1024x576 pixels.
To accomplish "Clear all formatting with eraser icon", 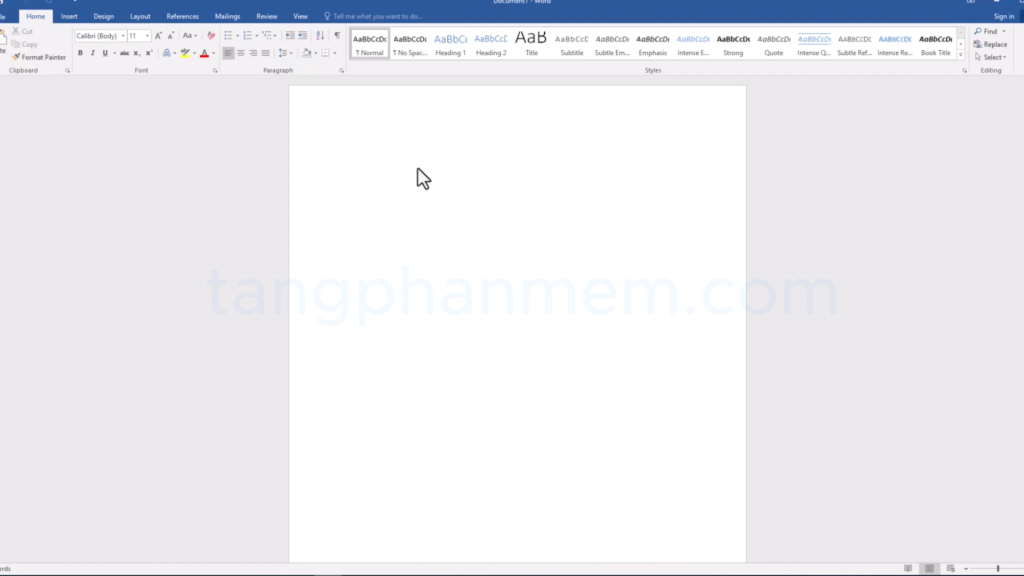I will 211,36.
